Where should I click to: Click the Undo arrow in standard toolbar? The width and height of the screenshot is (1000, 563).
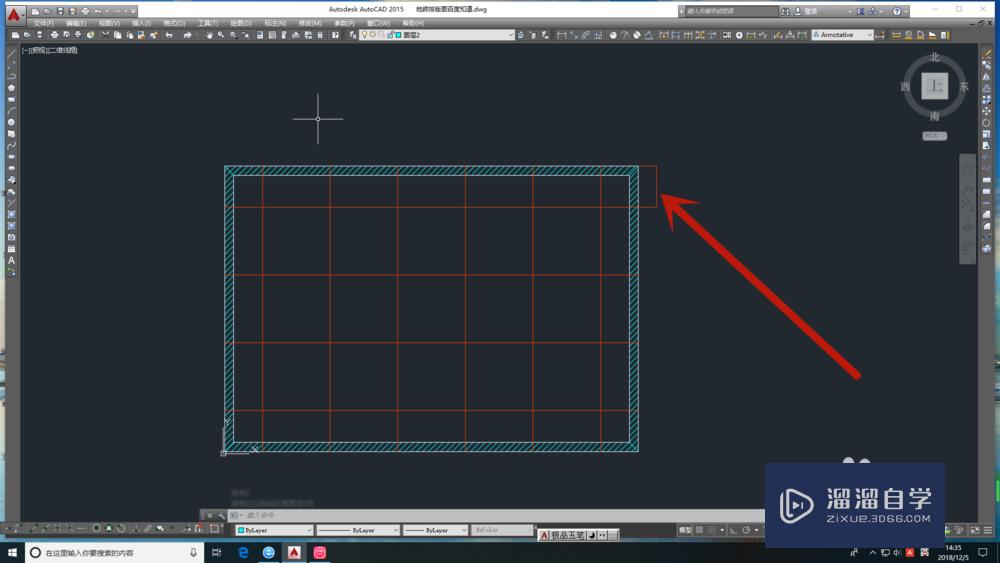[169, 35]
